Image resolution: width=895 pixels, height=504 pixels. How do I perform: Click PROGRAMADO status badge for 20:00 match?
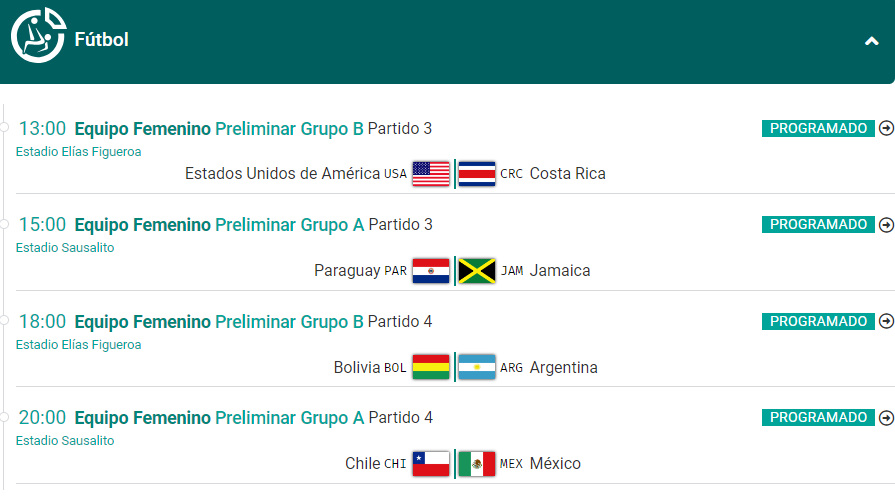click(x=818, y=417)
